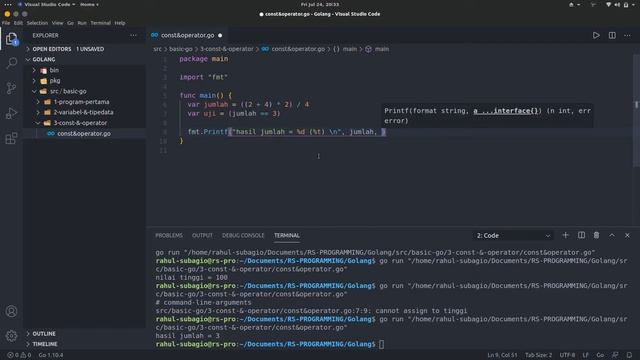
Task: Expand the bin folder
Action: [x=54, y=70]
